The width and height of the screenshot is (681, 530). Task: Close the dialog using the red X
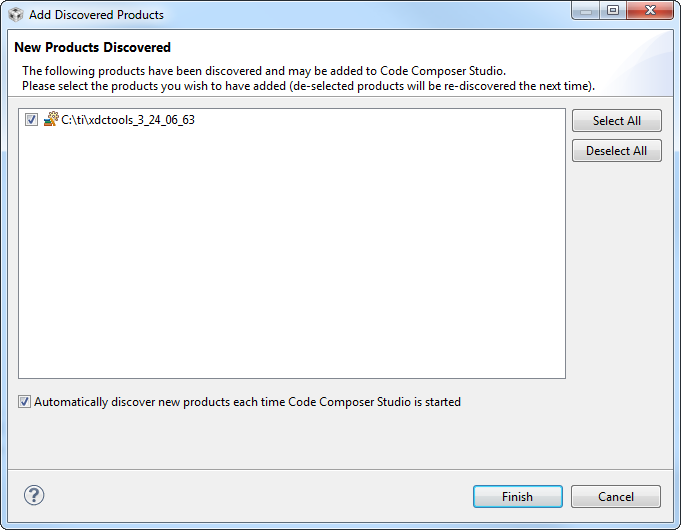(x=650, y=11)
